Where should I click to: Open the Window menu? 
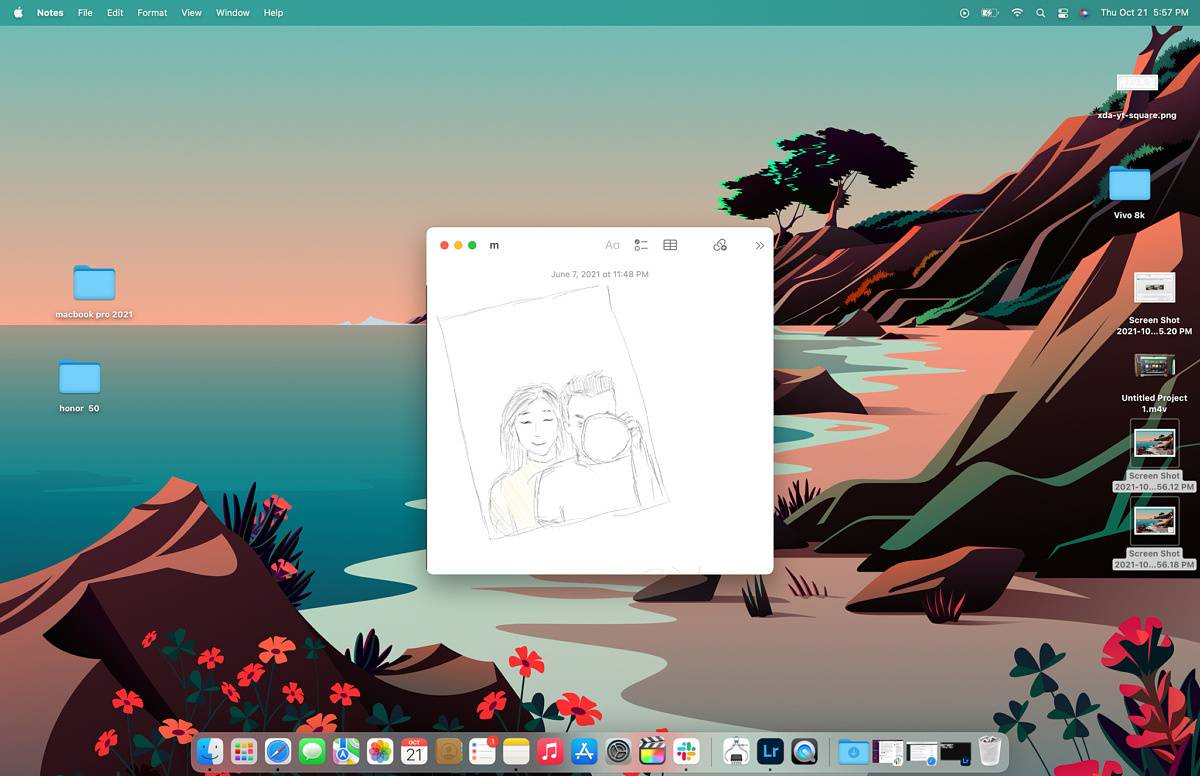click(x=233, y=13)
